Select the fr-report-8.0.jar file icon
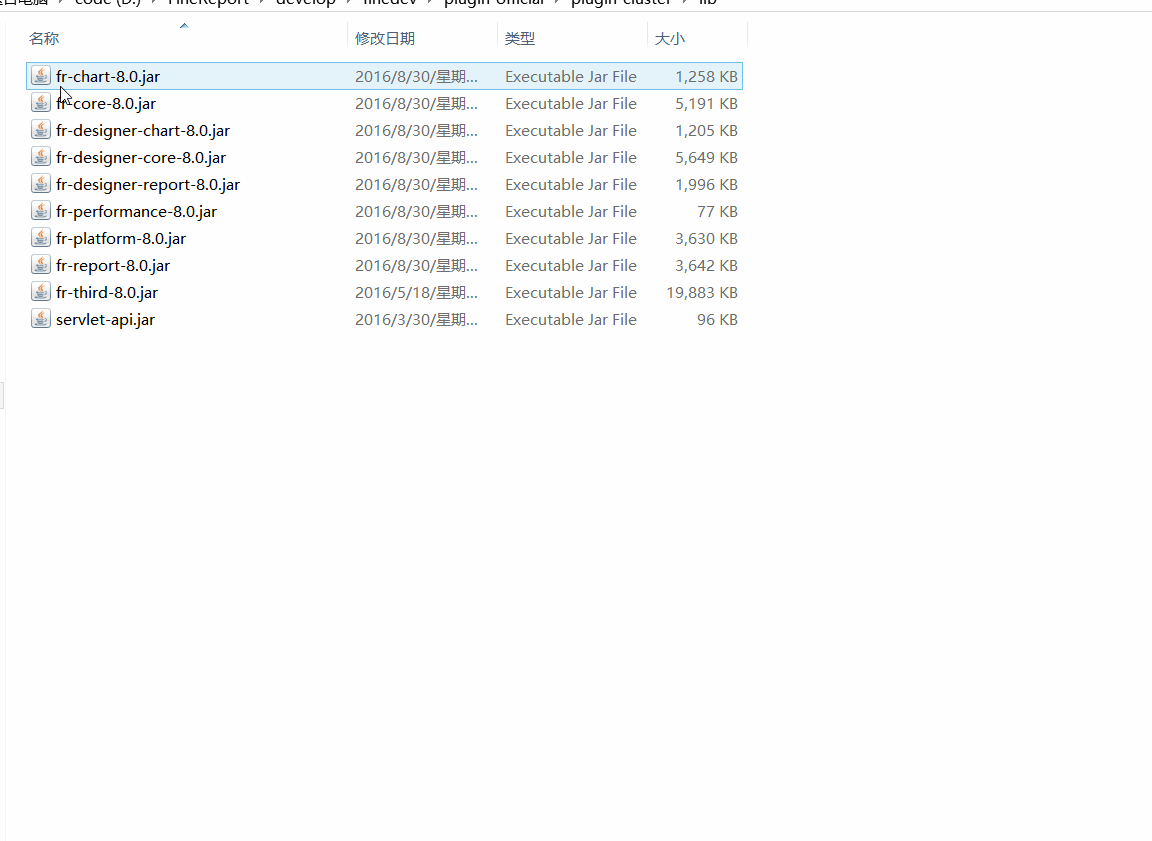 coord(41,265)
